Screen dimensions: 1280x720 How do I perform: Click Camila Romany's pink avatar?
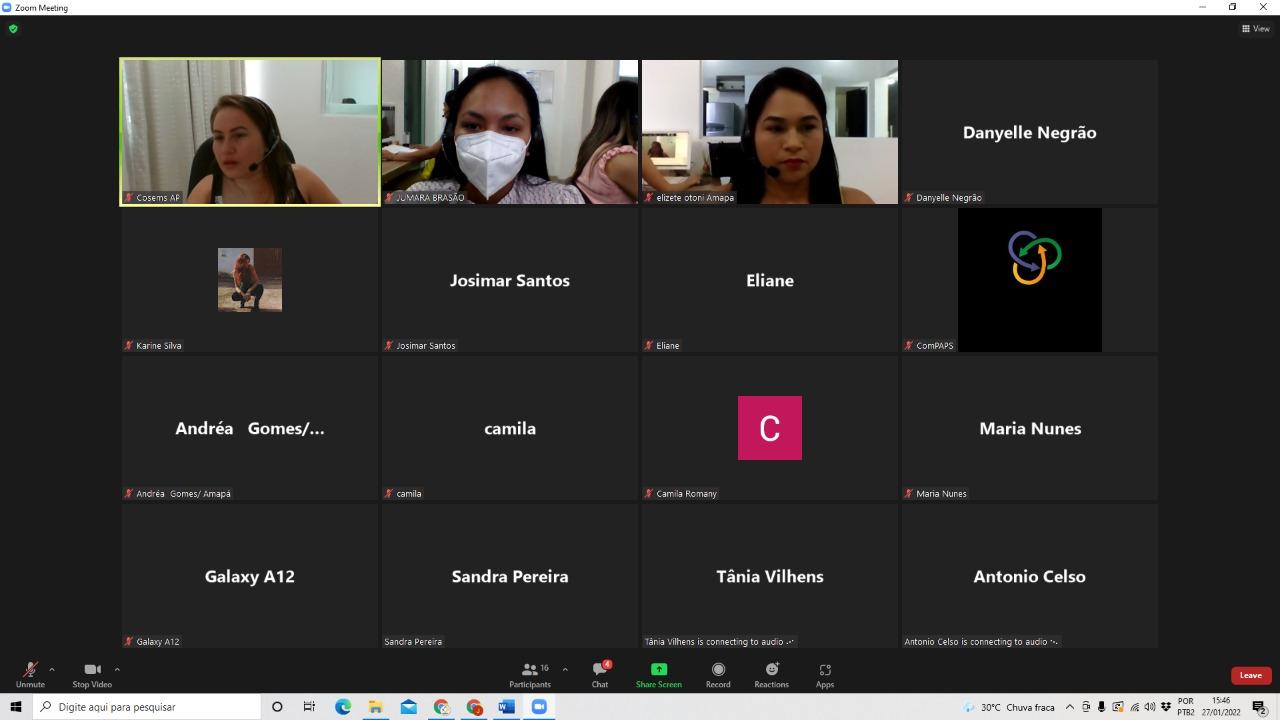tap(769, 428)
